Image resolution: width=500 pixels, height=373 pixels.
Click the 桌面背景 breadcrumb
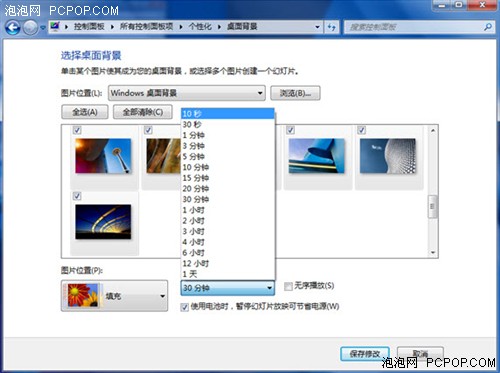point(242,27)
